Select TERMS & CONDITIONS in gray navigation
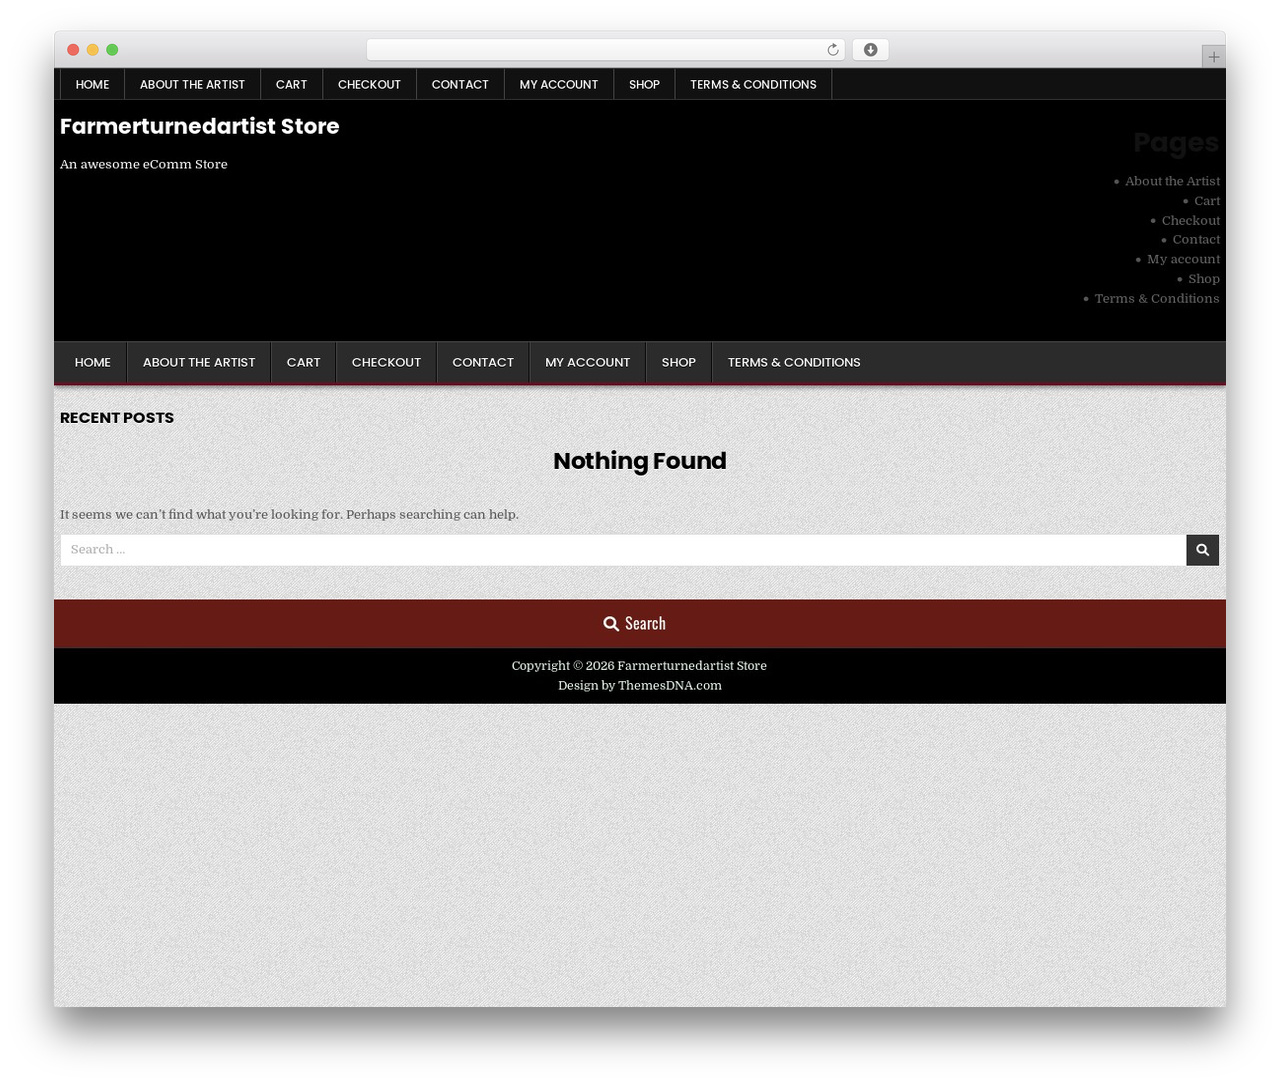 coord(794,362)
